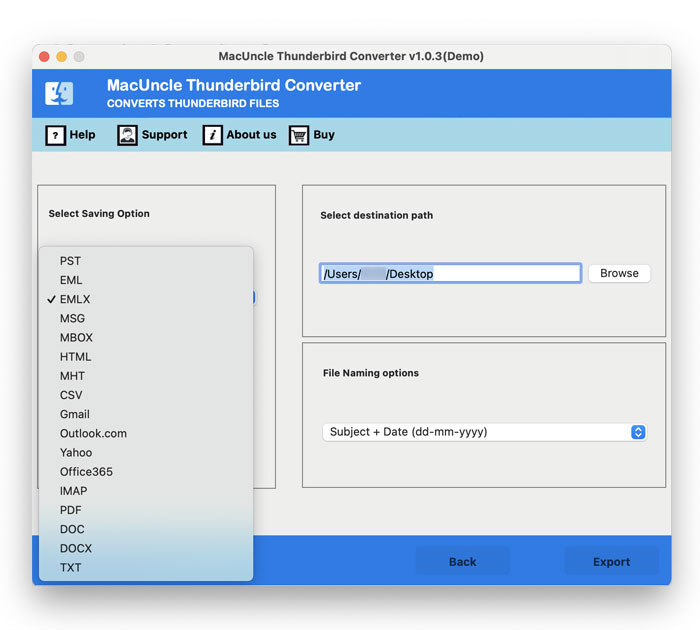The width and height of the screenshot is (700, 630).
Task: Click the Help question mark icon
Action: [x=55, y=135]
